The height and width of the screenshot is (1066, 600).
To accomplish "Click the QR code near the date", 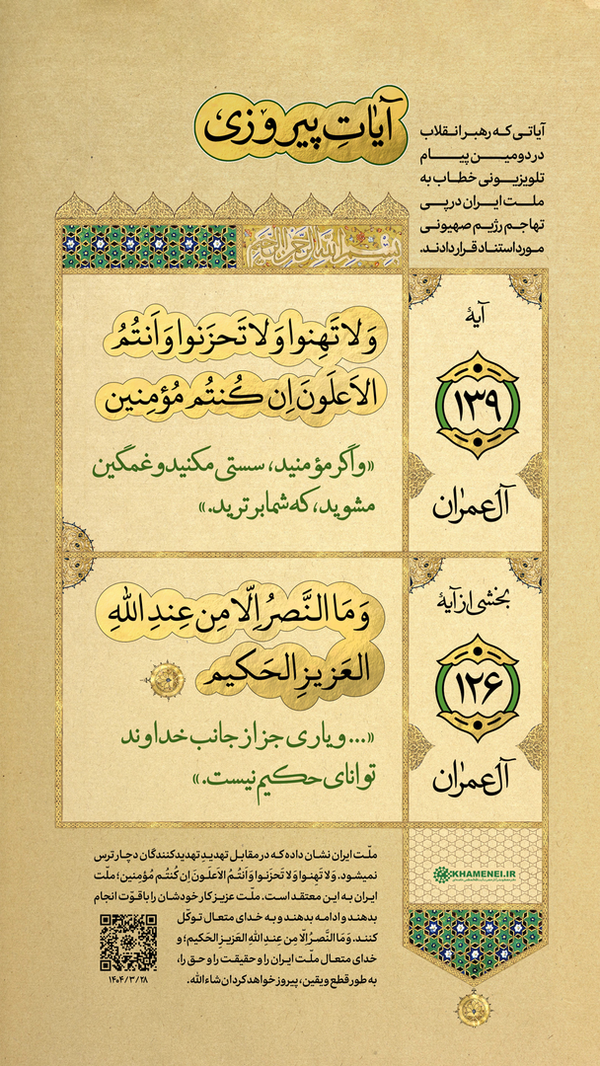I will [x=128, y=943].
